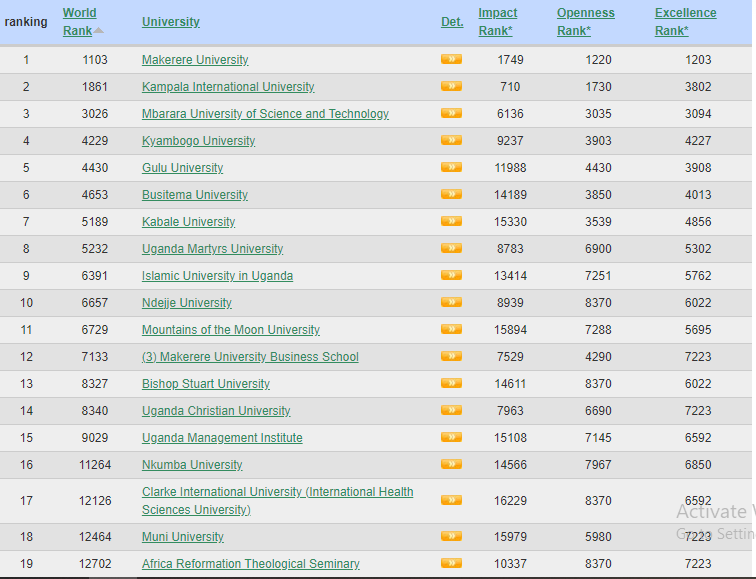Click impact rank value 10337

click(510, 564)
